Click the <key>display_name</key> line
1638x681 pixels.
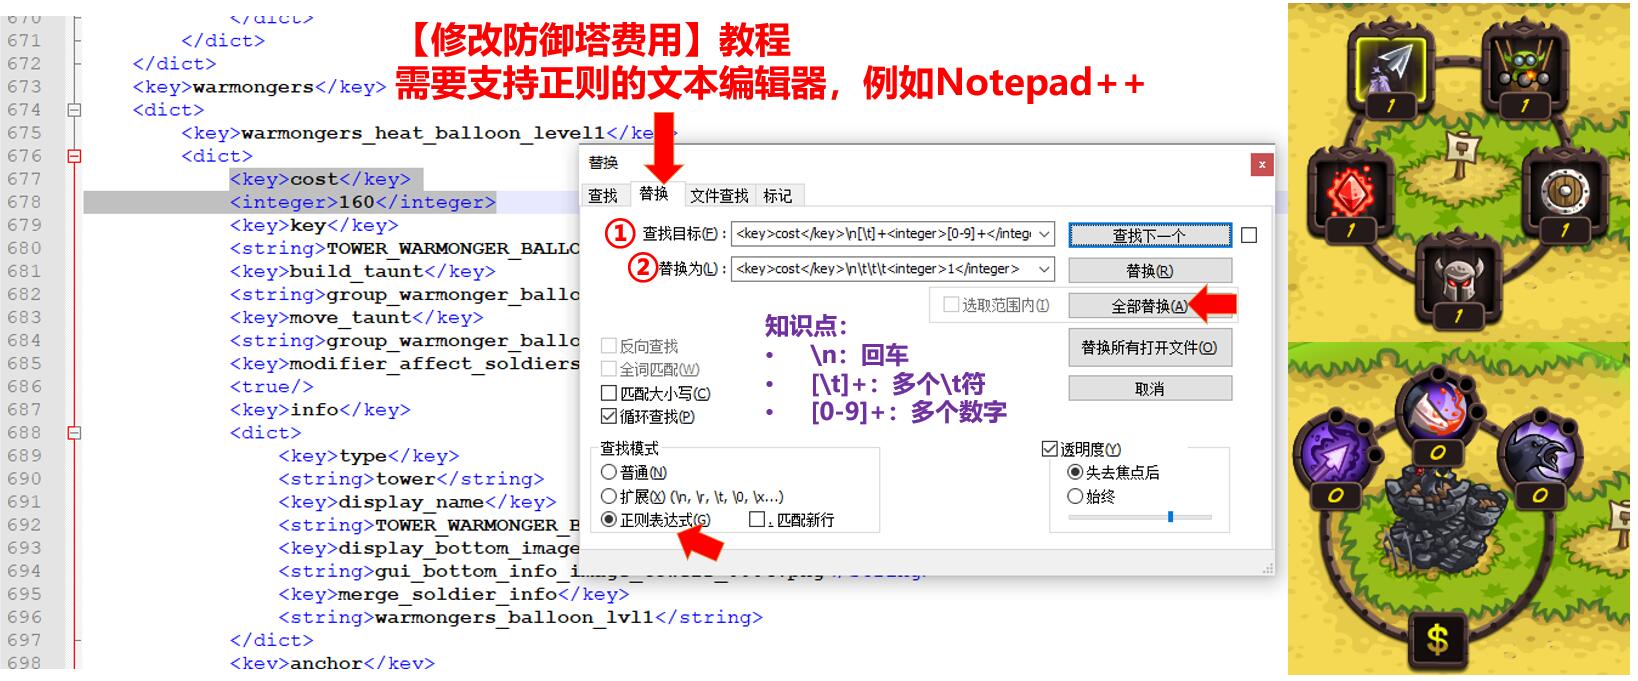click(417, 502)
